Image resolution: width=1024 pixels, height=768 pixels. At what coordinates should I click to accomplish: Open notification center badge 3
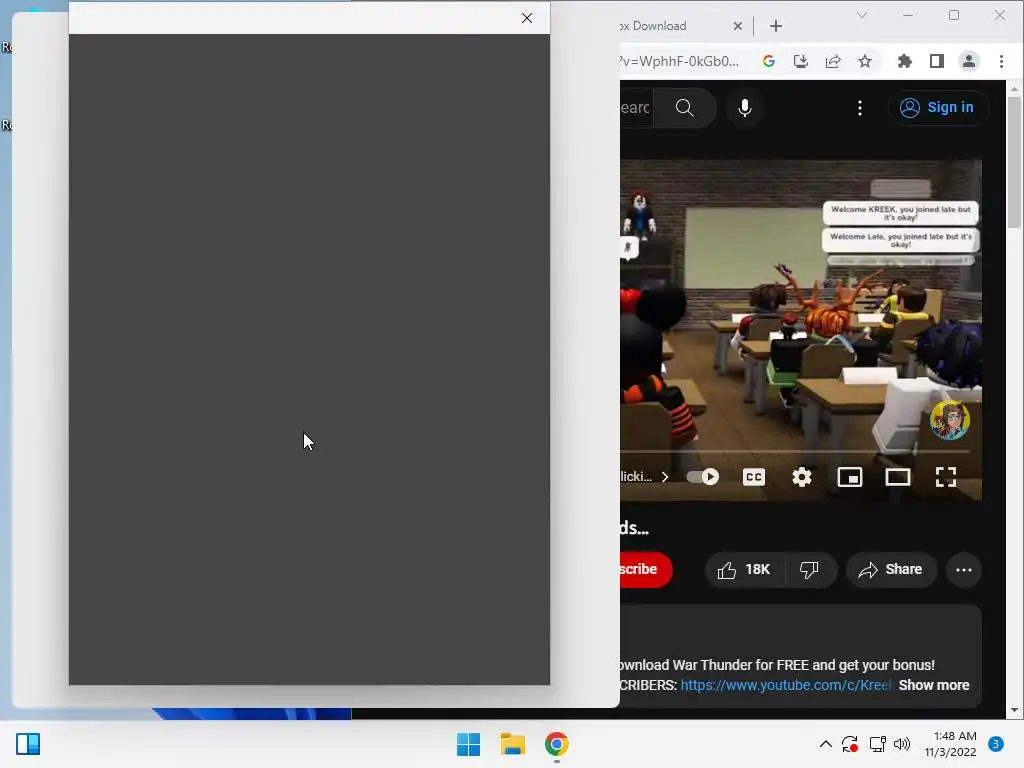pyautogui.click(x=996, y=744)
